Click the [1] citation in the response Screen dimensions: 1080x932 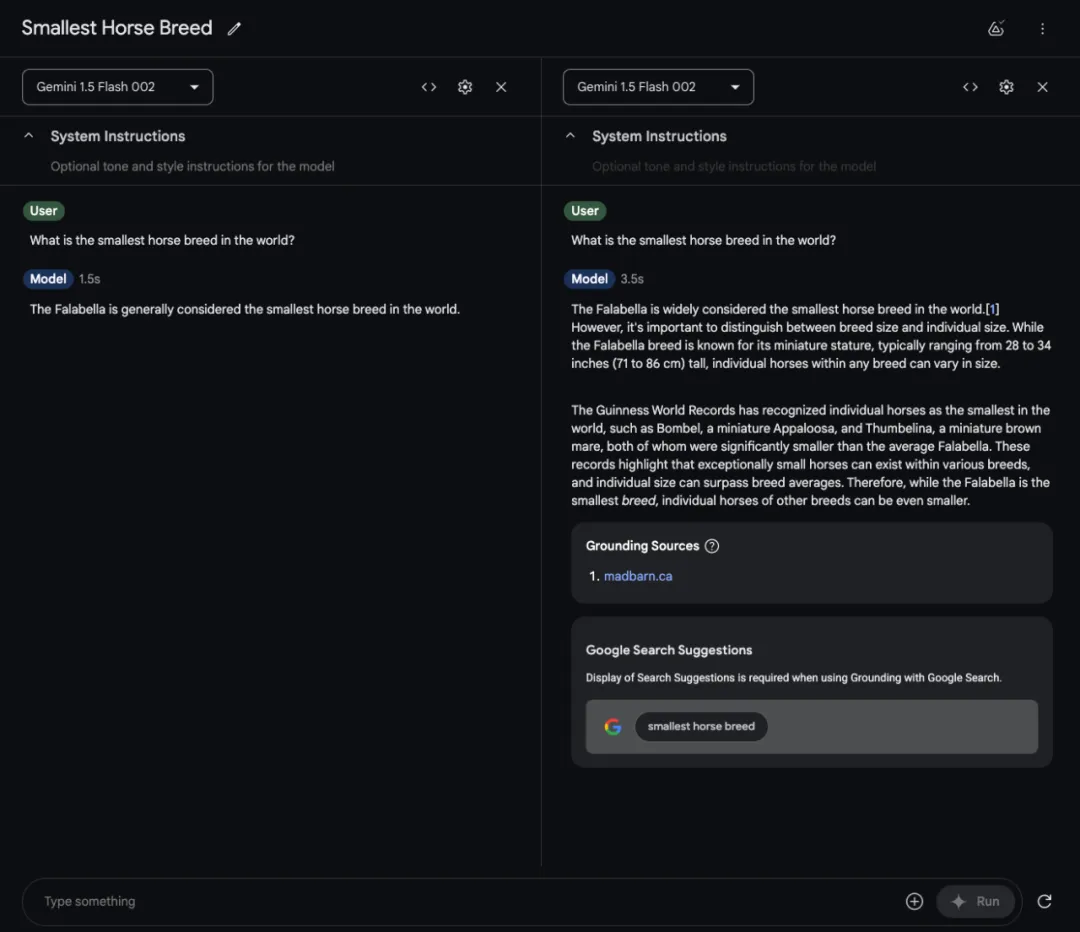(x=992, y=309)
